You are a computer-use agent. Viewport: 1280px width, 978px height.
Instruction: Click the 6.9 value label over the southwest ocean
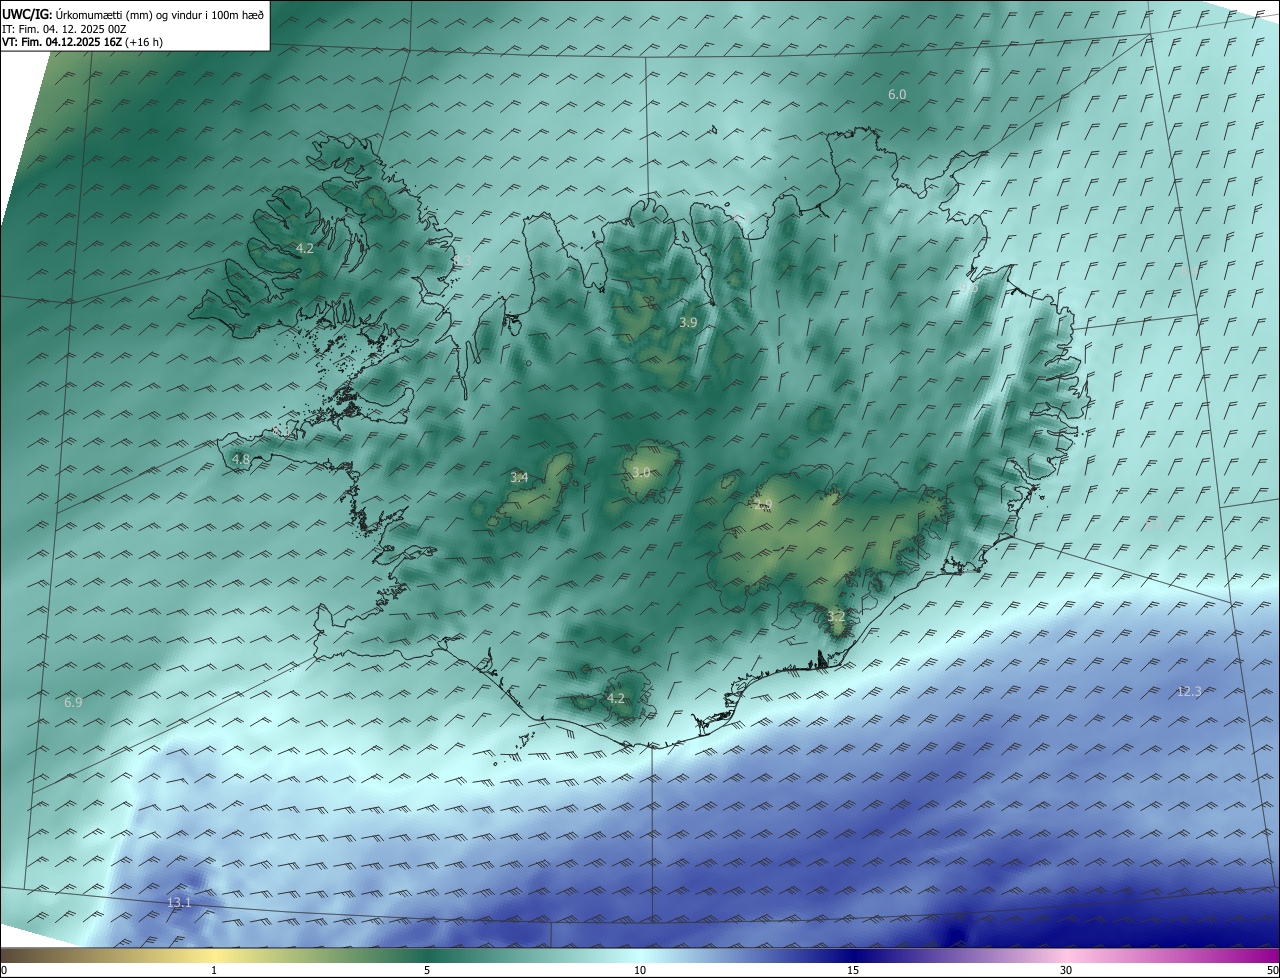pyautogui.click(x=73, y=703)
